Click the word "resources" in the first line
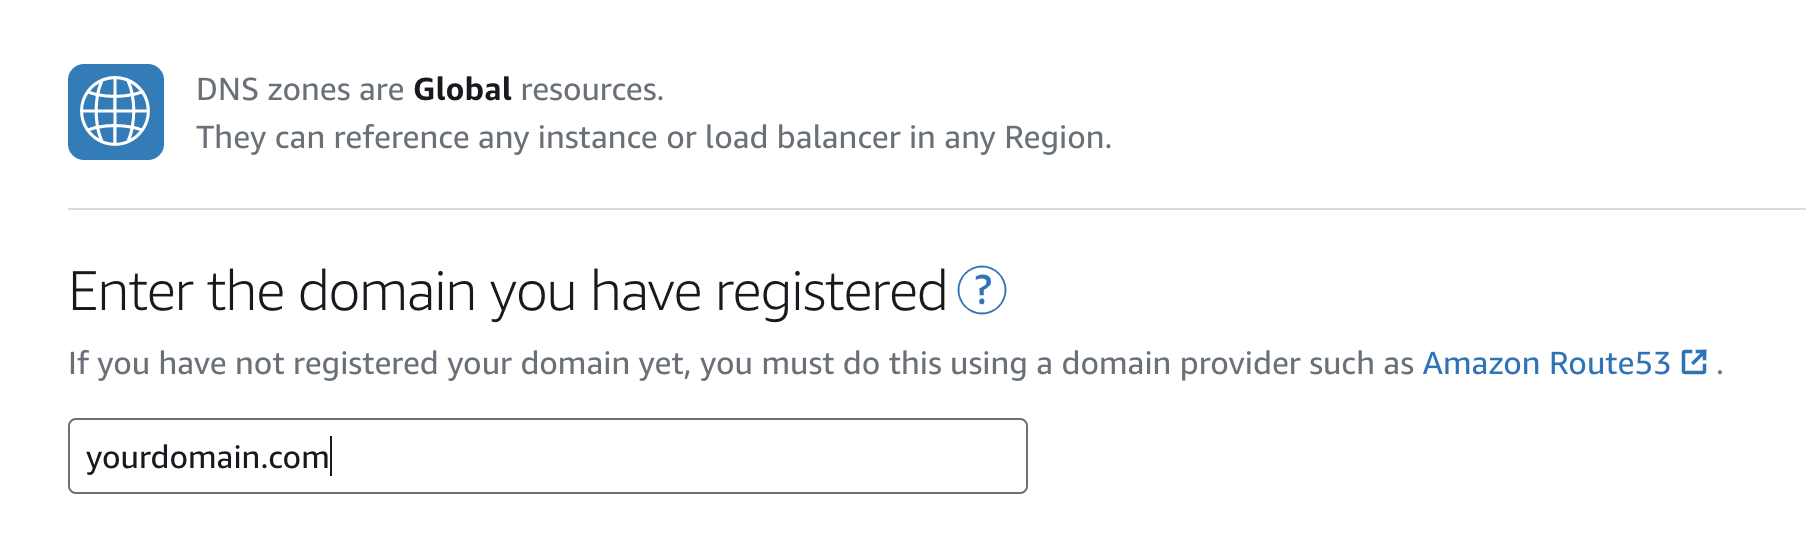1806x542 pixels. click(589, 90)
